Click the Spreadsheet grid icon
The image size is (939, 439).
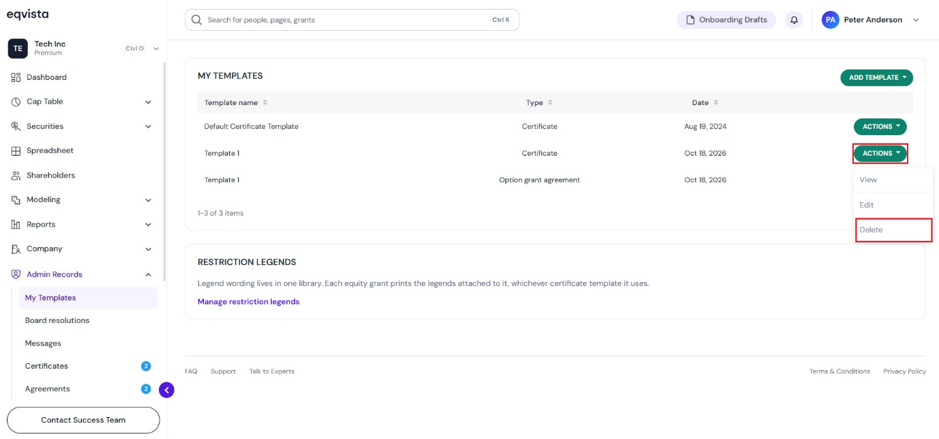pyautogui.click(x=16, y=151)
